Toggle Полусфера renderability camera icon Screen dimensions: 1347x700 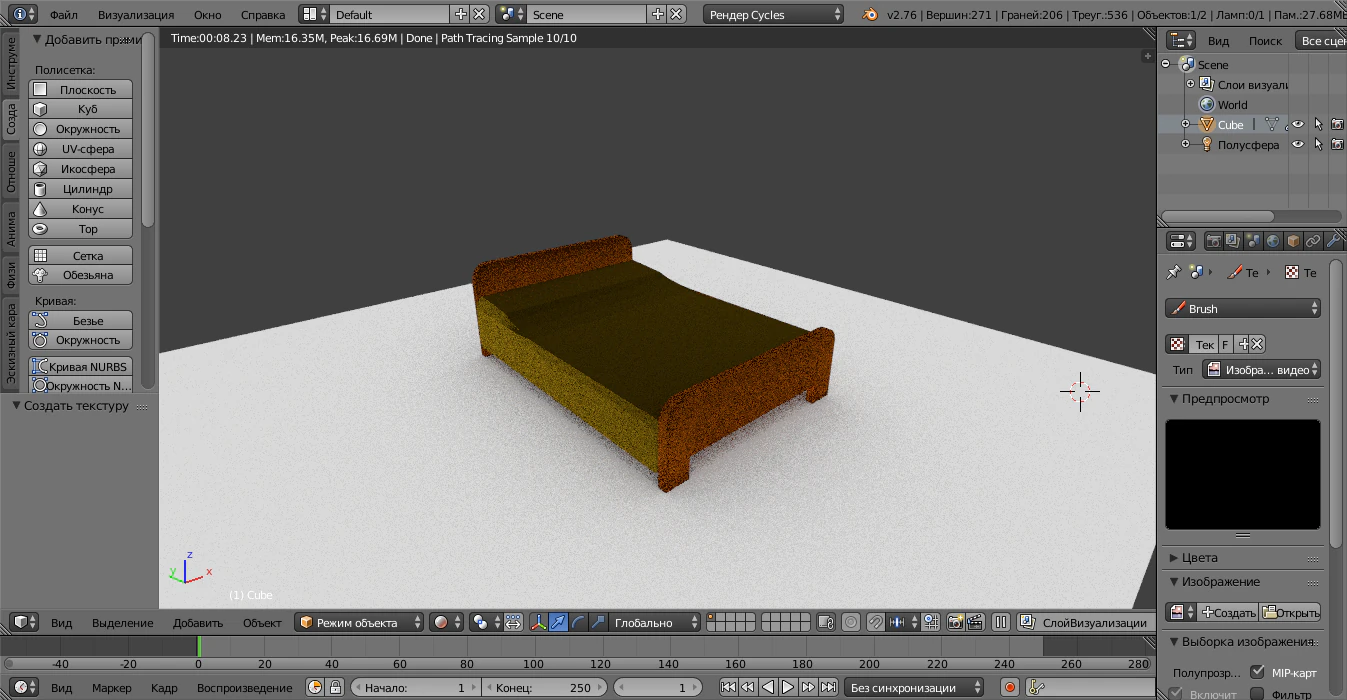1338,145
